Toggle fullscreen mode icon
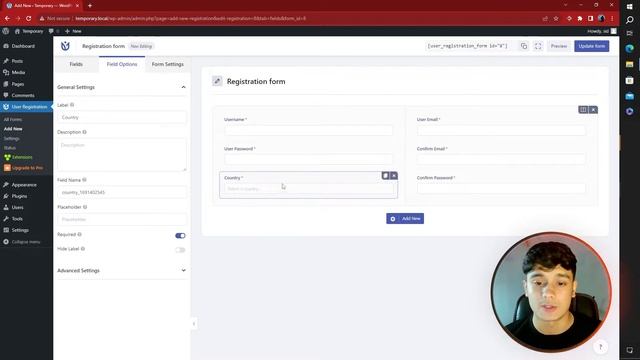Screen dimensions: 640x360 [x=538, y=46]
